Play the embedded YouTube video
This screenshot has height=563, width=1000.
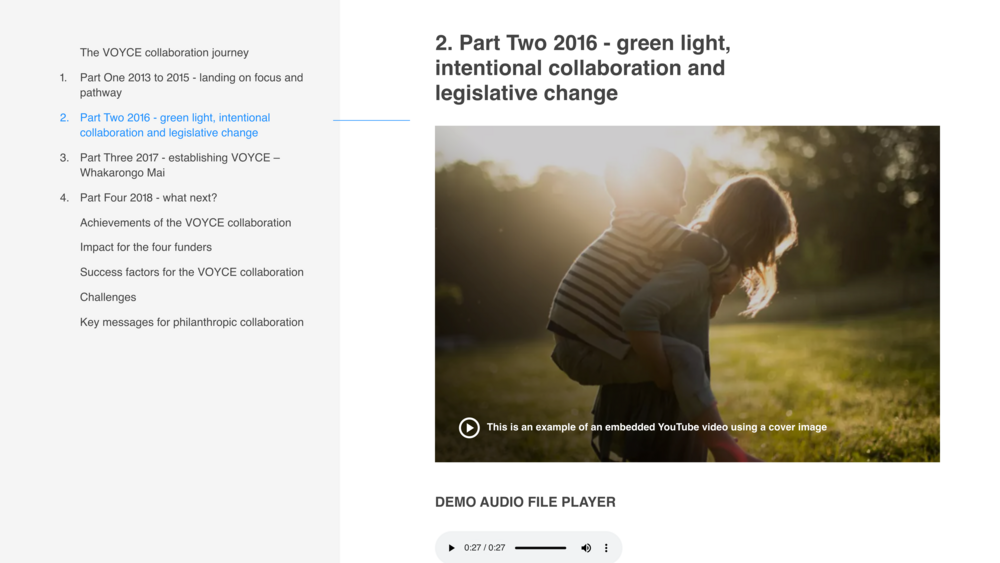pyautogui.click(x=469, y=428)
